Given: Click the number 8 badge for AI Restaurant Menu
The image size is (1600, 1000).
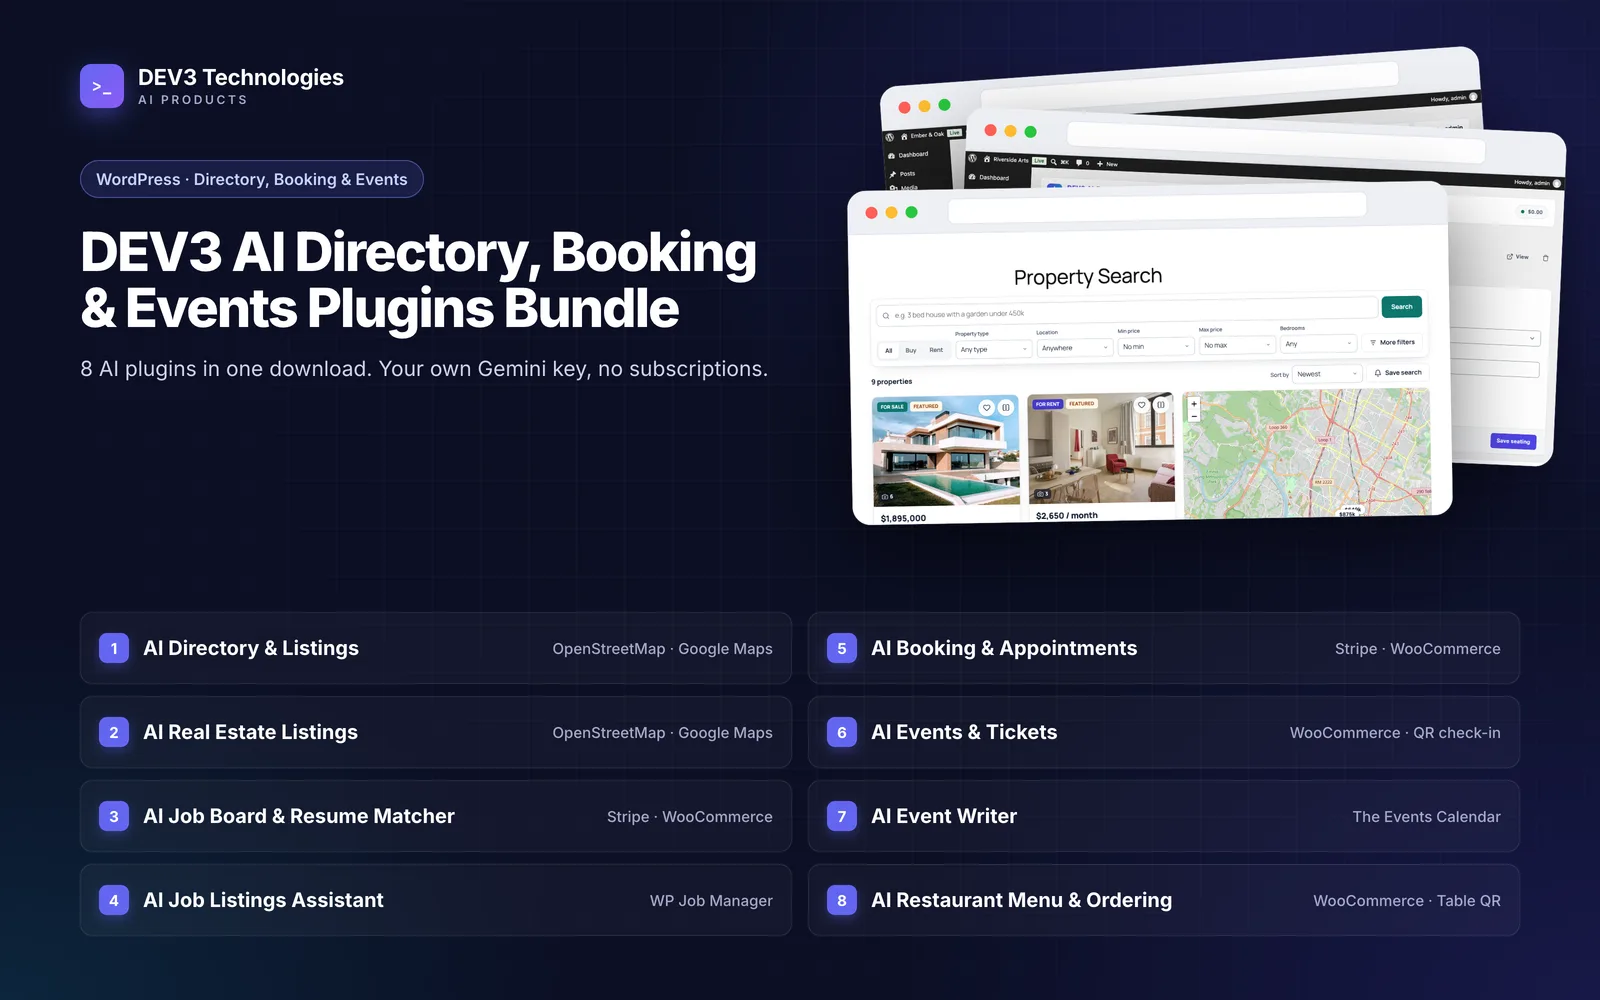Looking at the screenshot, I should 842,900.
